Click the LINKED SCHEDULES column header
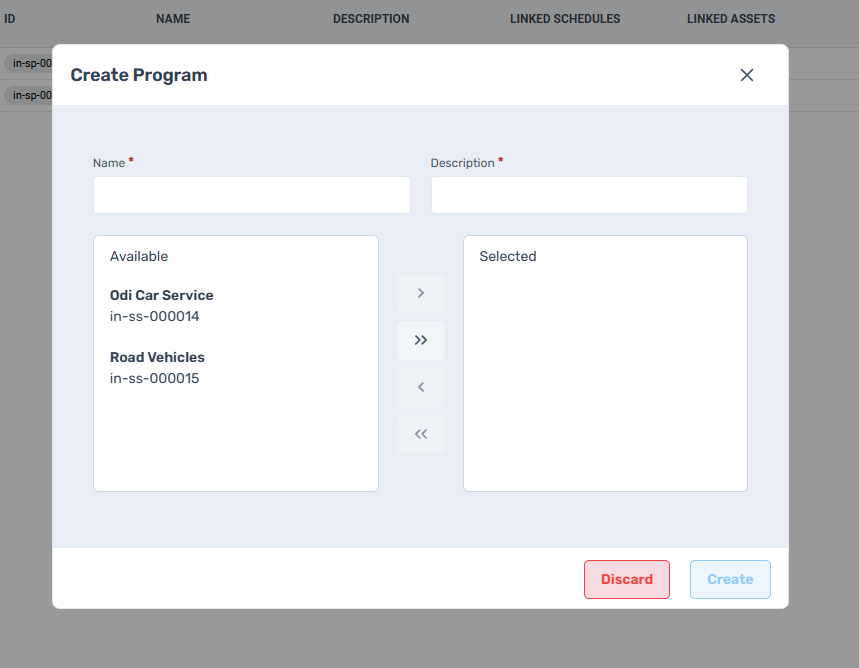The height and width of the screenshot is (668, 859). tap(565, 19)
